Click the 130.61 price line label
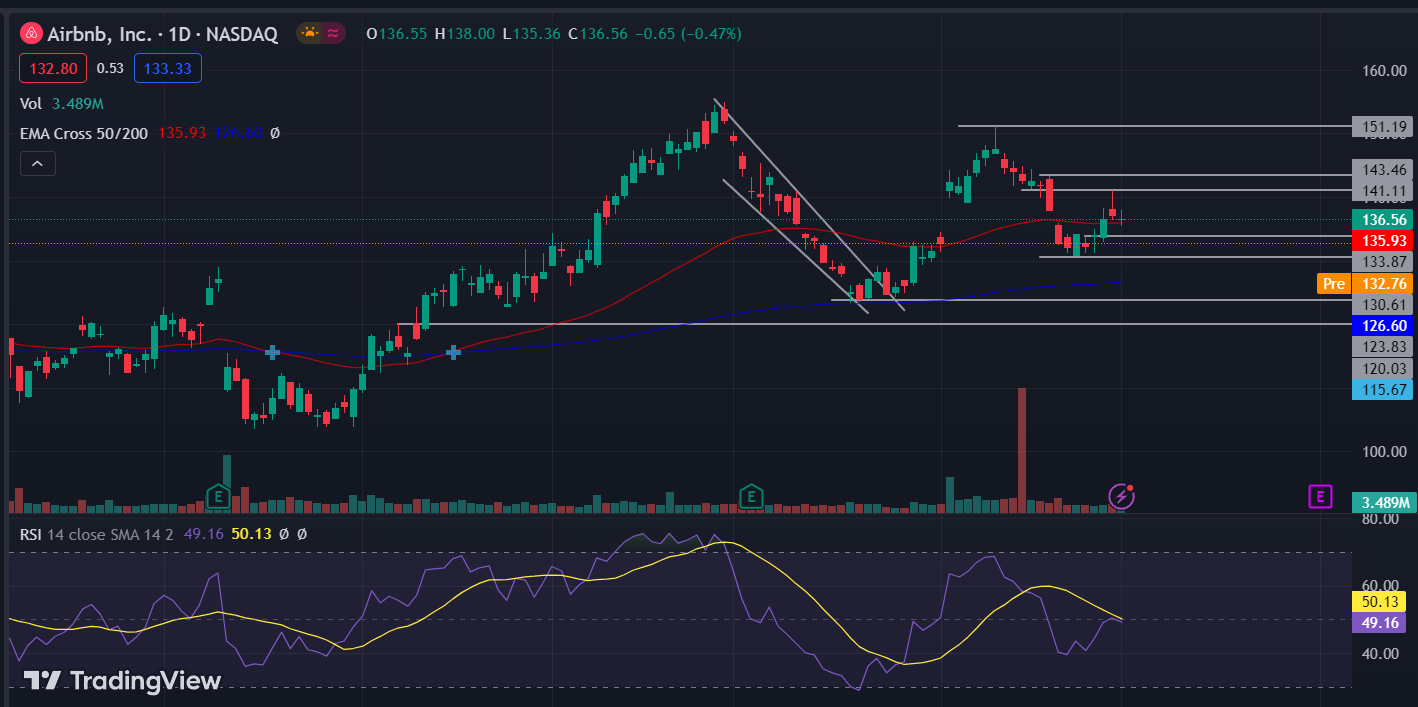The width and height of the screenshot is (1418, 707). point(1380,304)
